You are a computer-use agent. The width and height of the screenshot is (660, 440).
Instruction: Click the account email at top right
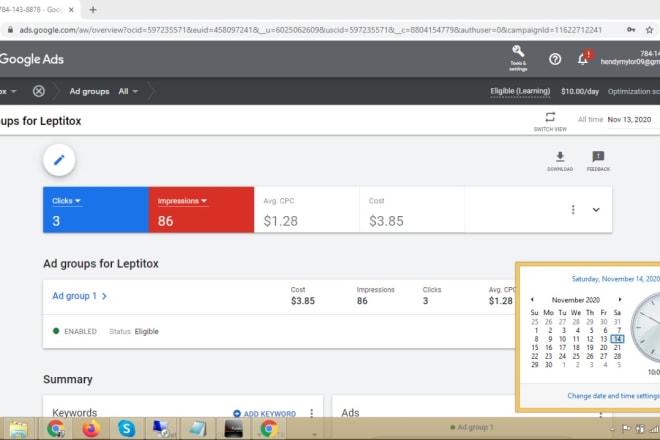tap(630, 62)
